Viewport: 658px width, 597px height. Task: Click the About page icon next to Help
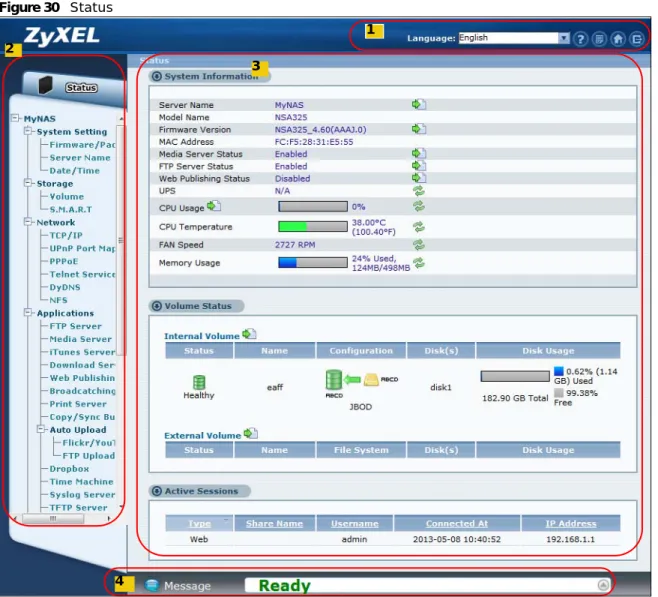599,39
